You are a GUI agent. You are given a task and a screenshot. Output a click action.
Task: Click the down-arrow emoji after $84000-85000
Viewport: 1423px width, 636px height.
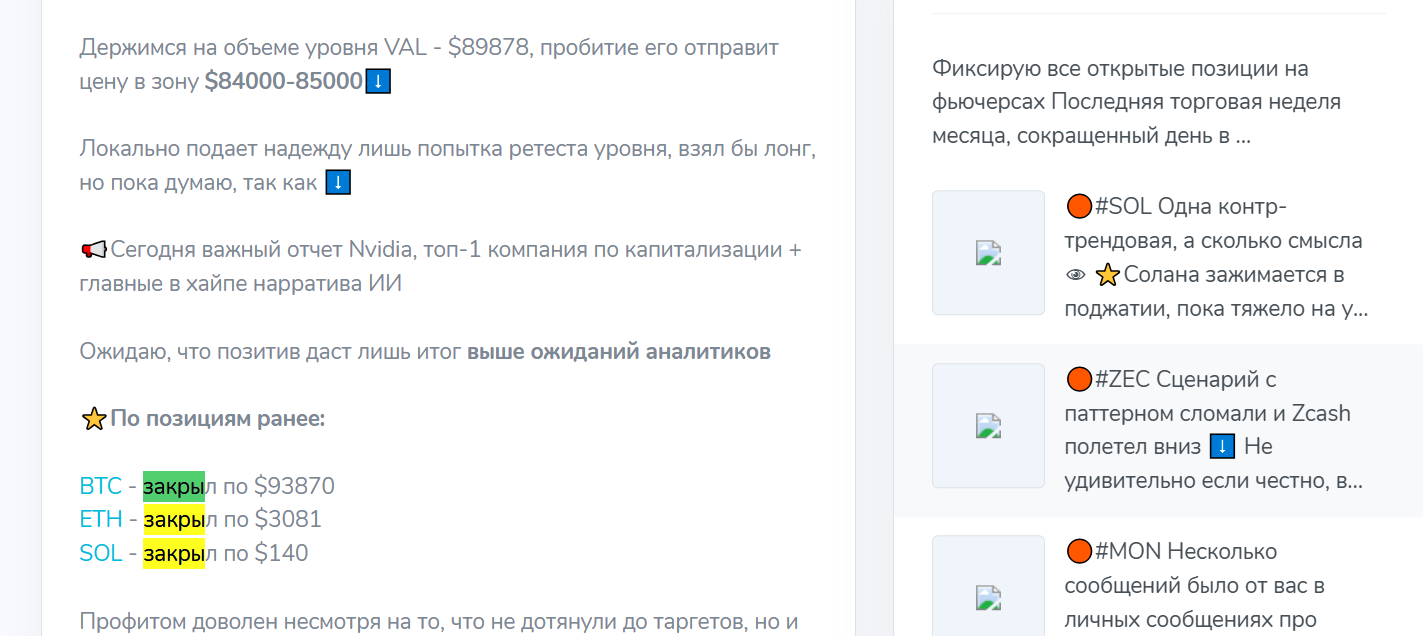378,82
